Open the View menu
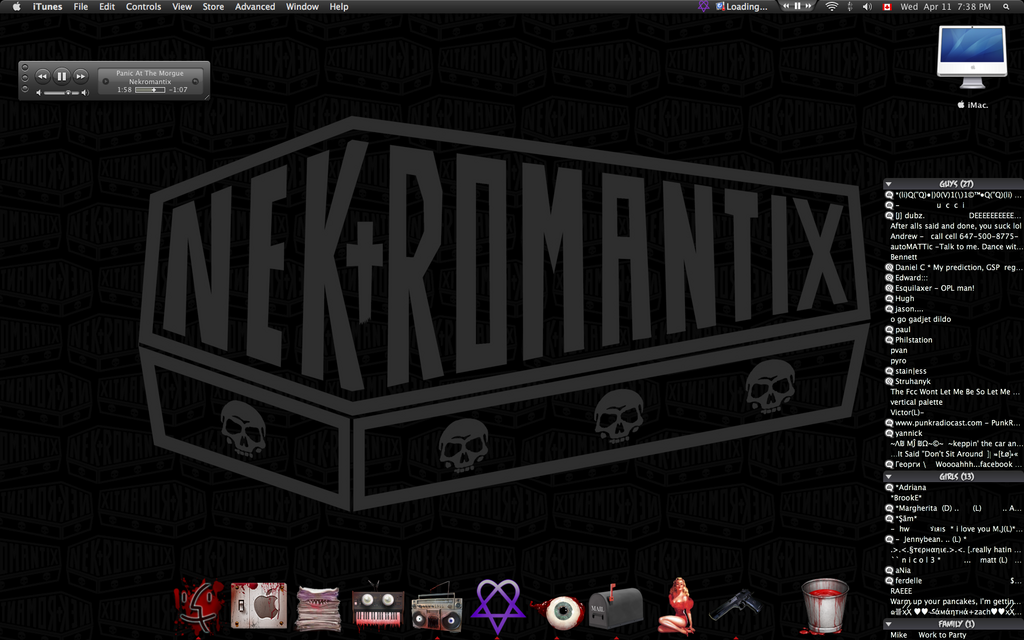 (x=182, y=7)
